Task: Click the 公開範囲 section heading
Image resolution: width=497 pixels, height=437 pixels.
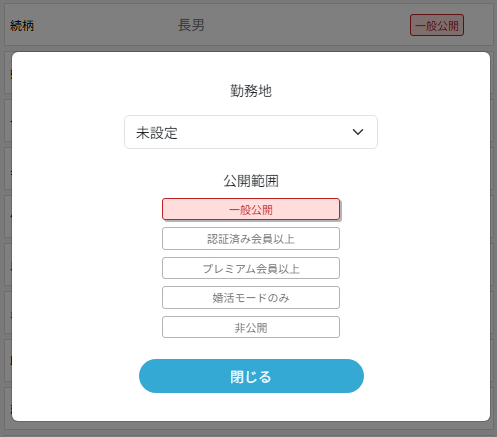Action: tap(251, 181)
